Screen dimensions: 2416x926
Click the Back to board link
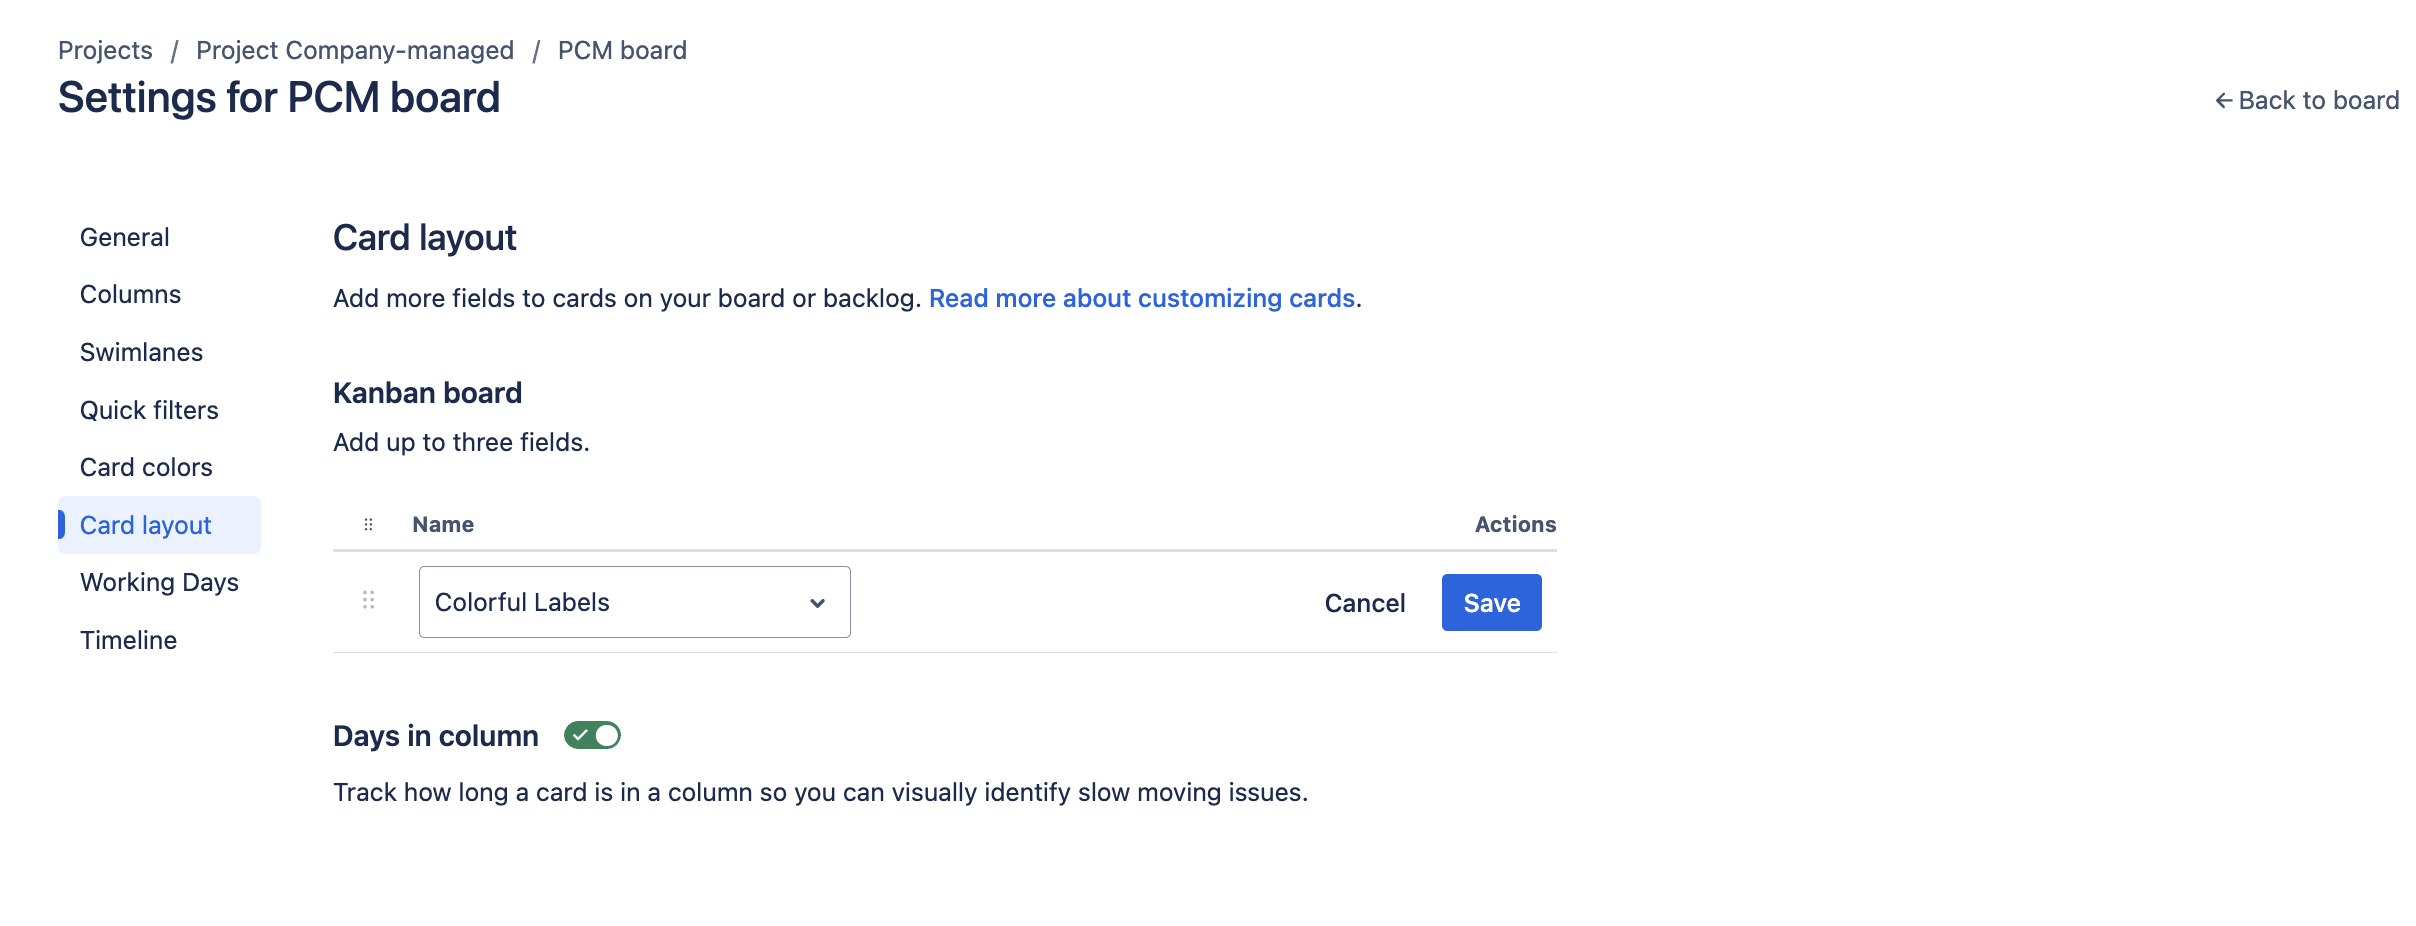tap(2318, 101)
